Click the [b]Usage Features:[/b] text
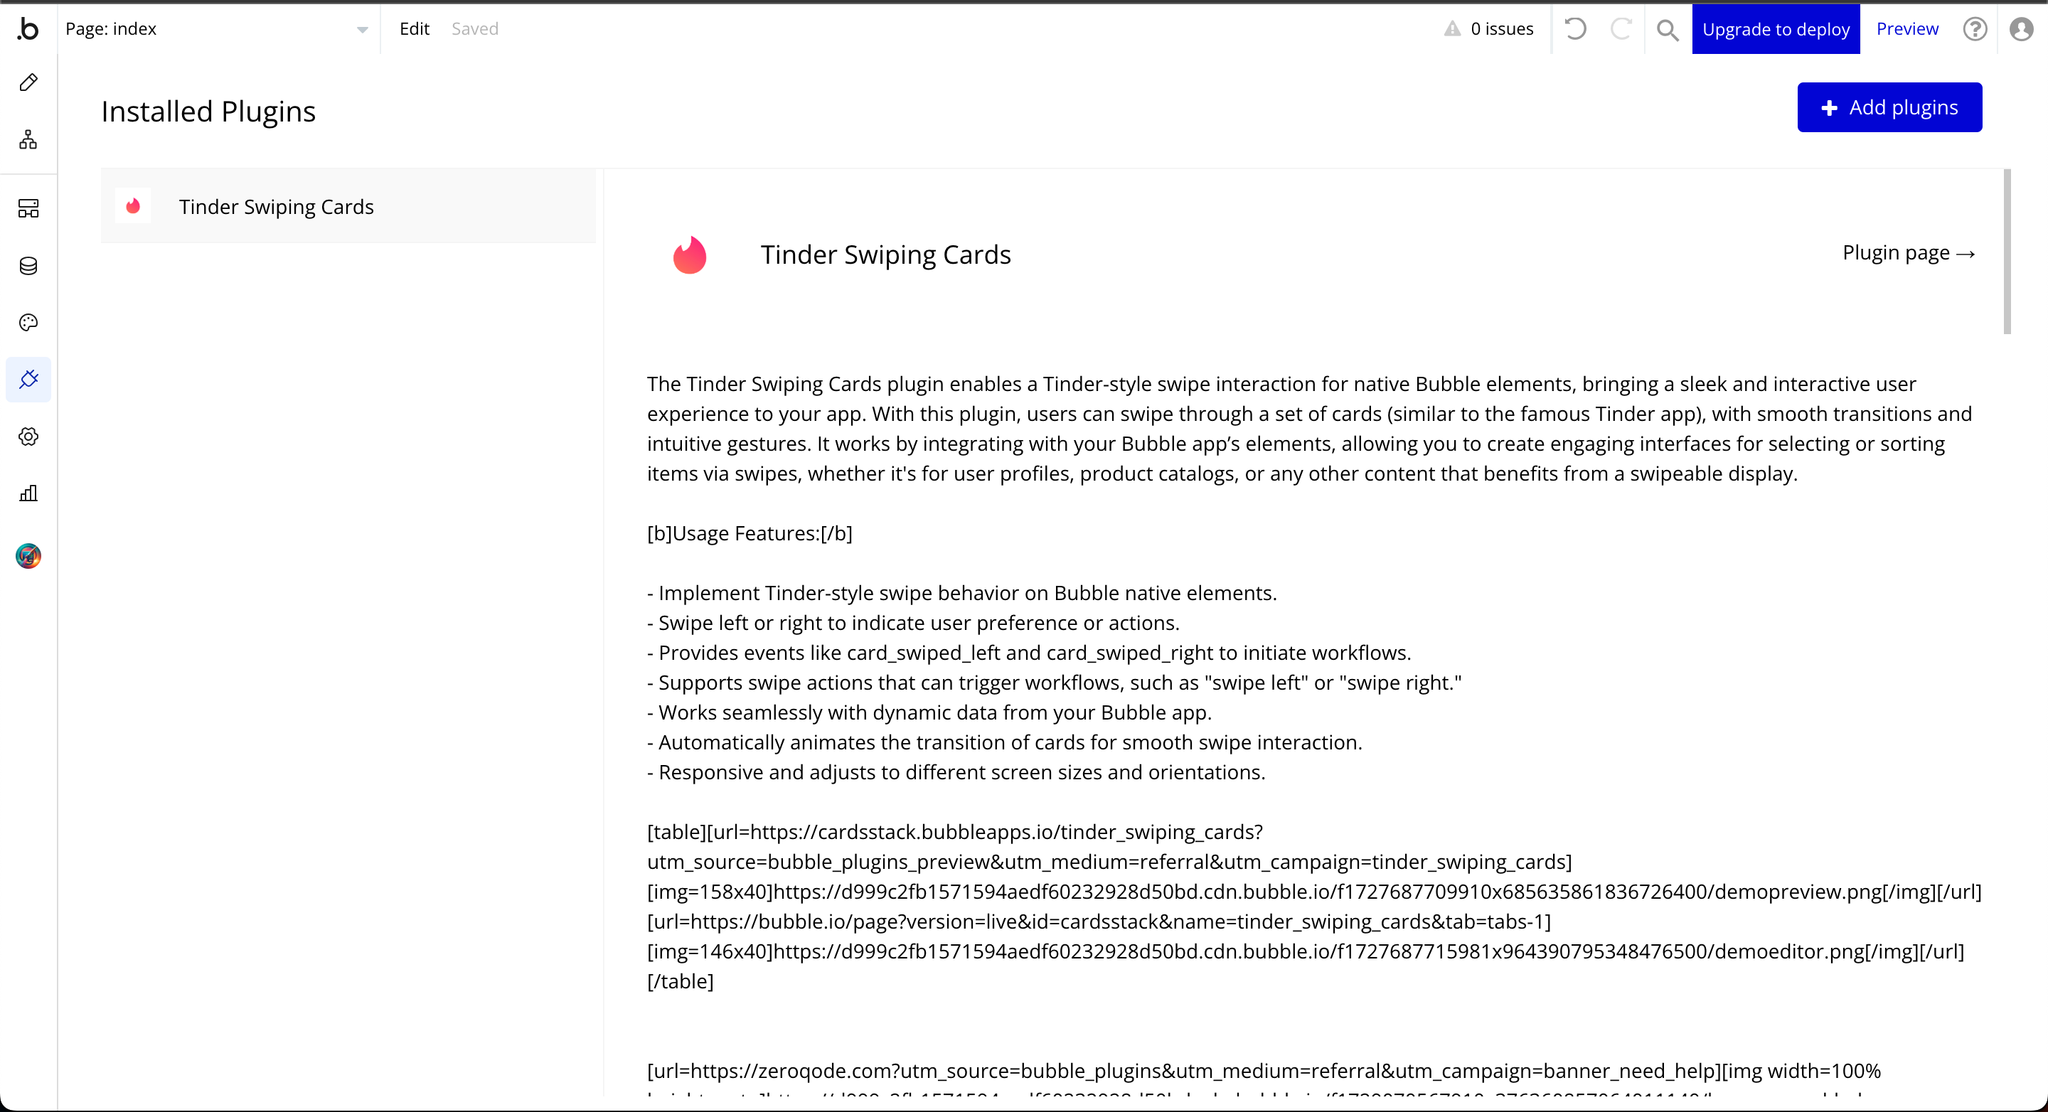 [x=750, y=533]
